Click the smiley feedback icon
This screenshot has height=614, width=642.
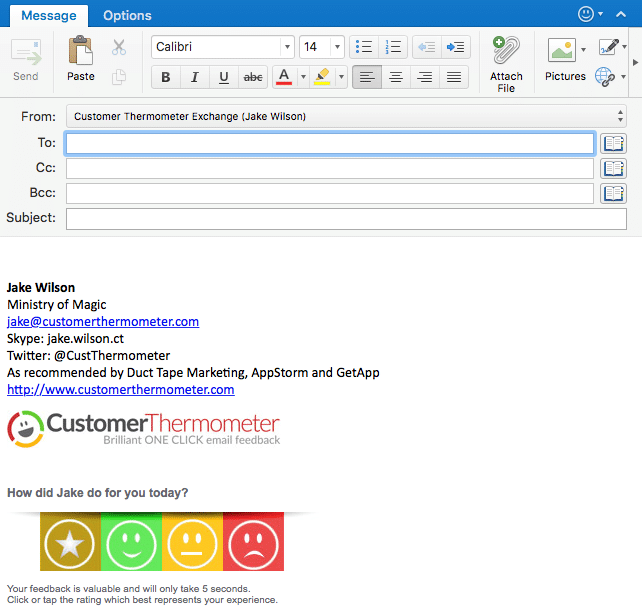coord(585,14)
